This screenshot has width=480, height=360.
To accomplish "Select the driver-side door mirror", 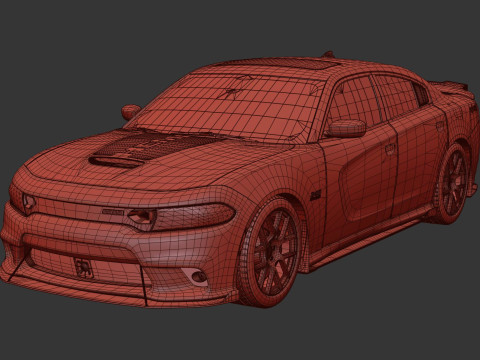I will tap(346, 128).
